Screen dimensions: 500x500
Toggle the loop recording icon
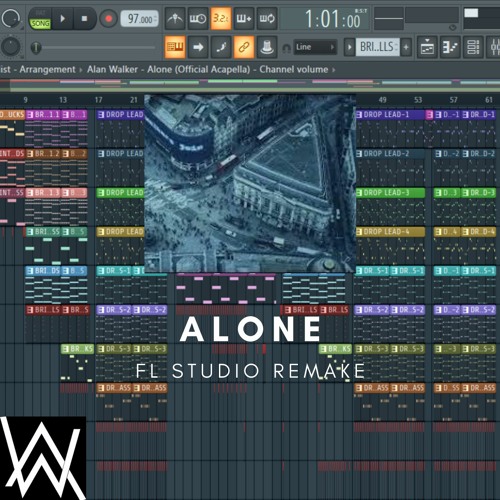tap(267, 19)
